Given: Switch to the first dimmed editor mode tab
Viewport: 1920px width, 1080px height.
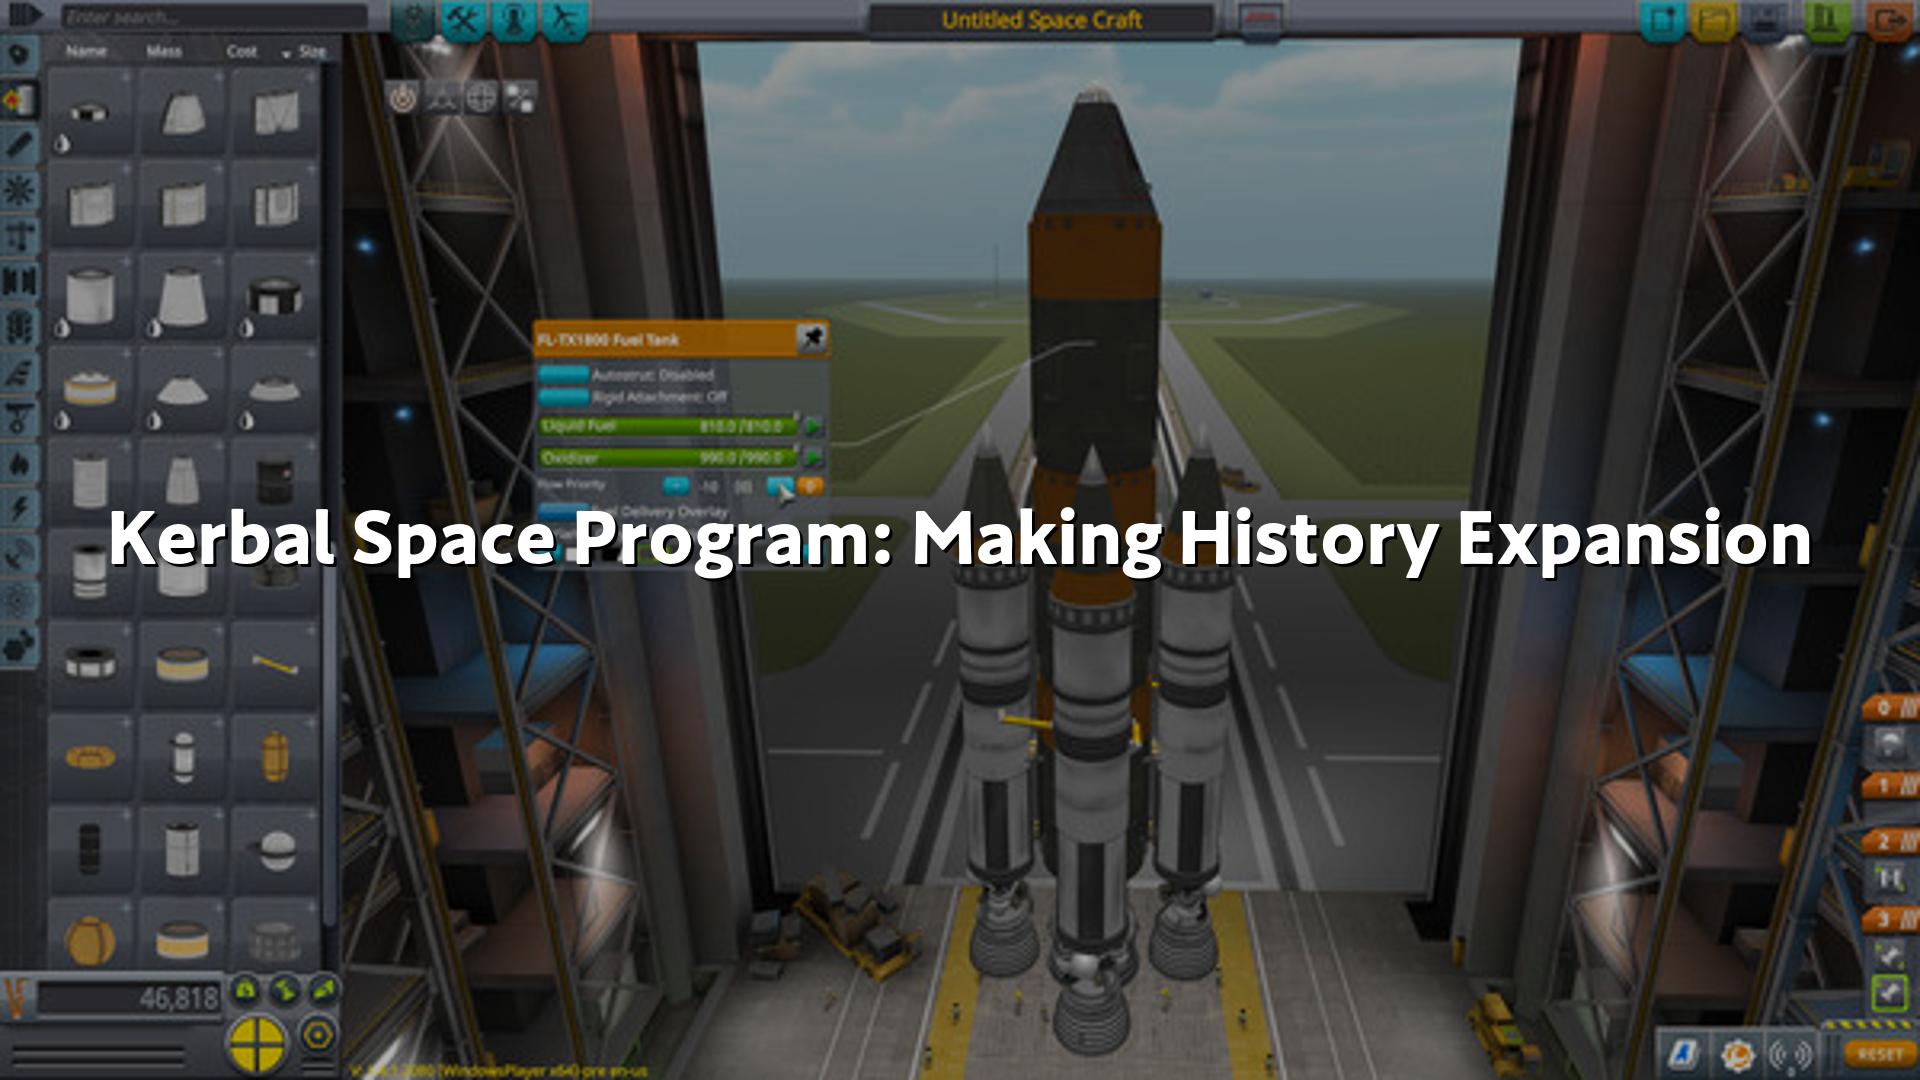Looking at the screenshot, I should [x=412, y=20].
